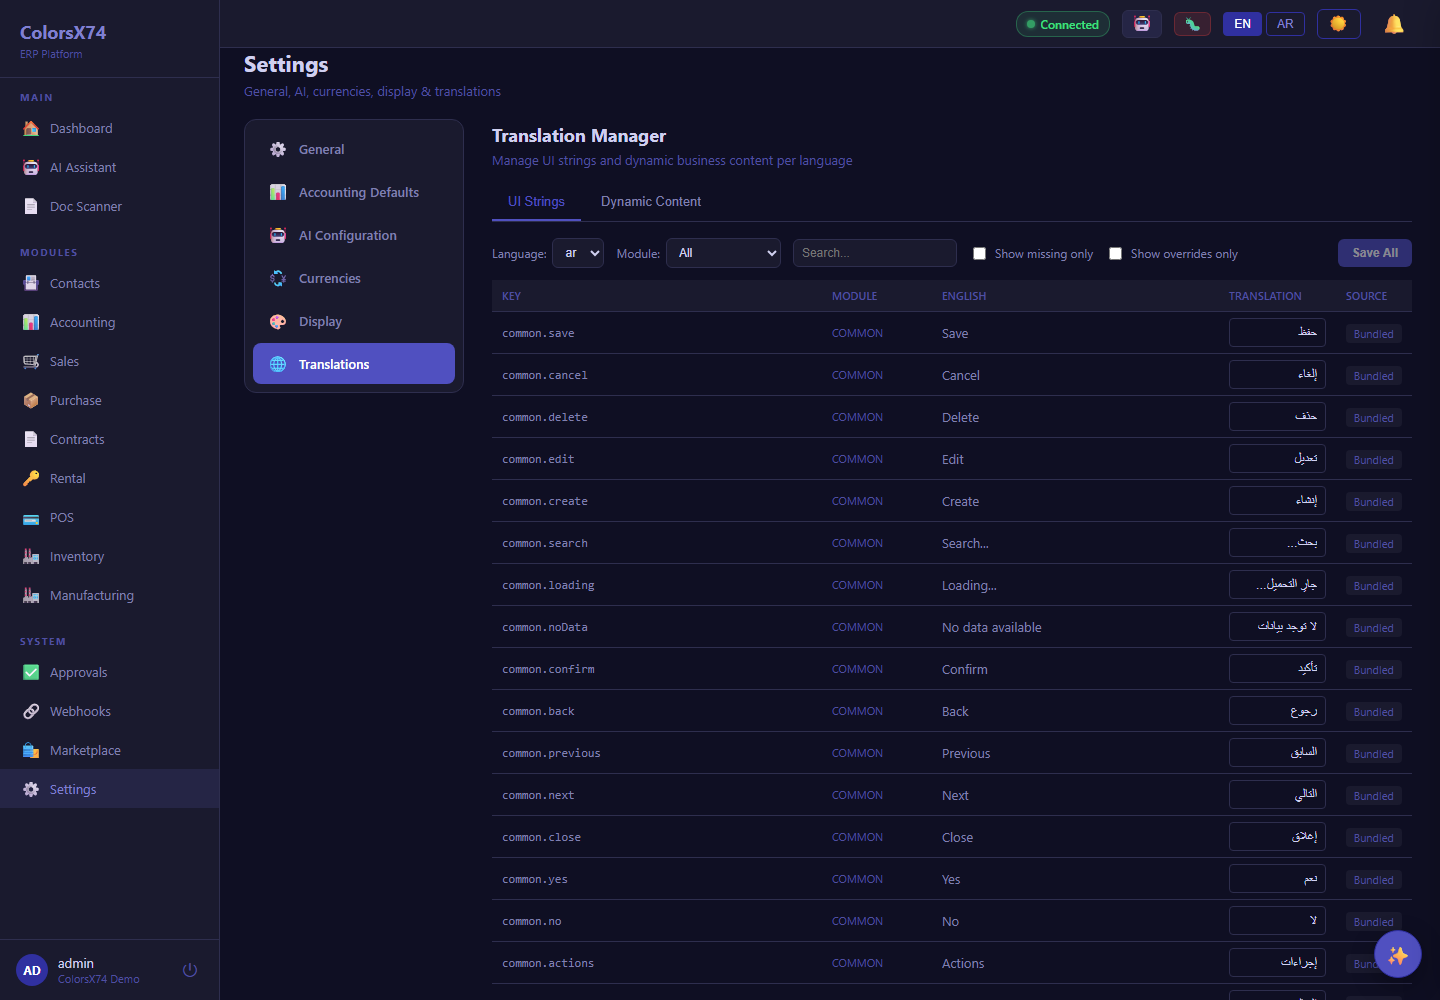Enable Show overrides only checkbox
Image resolution: width=1440 pixels, height=1000 pixels.
(x=1115, y=253)
